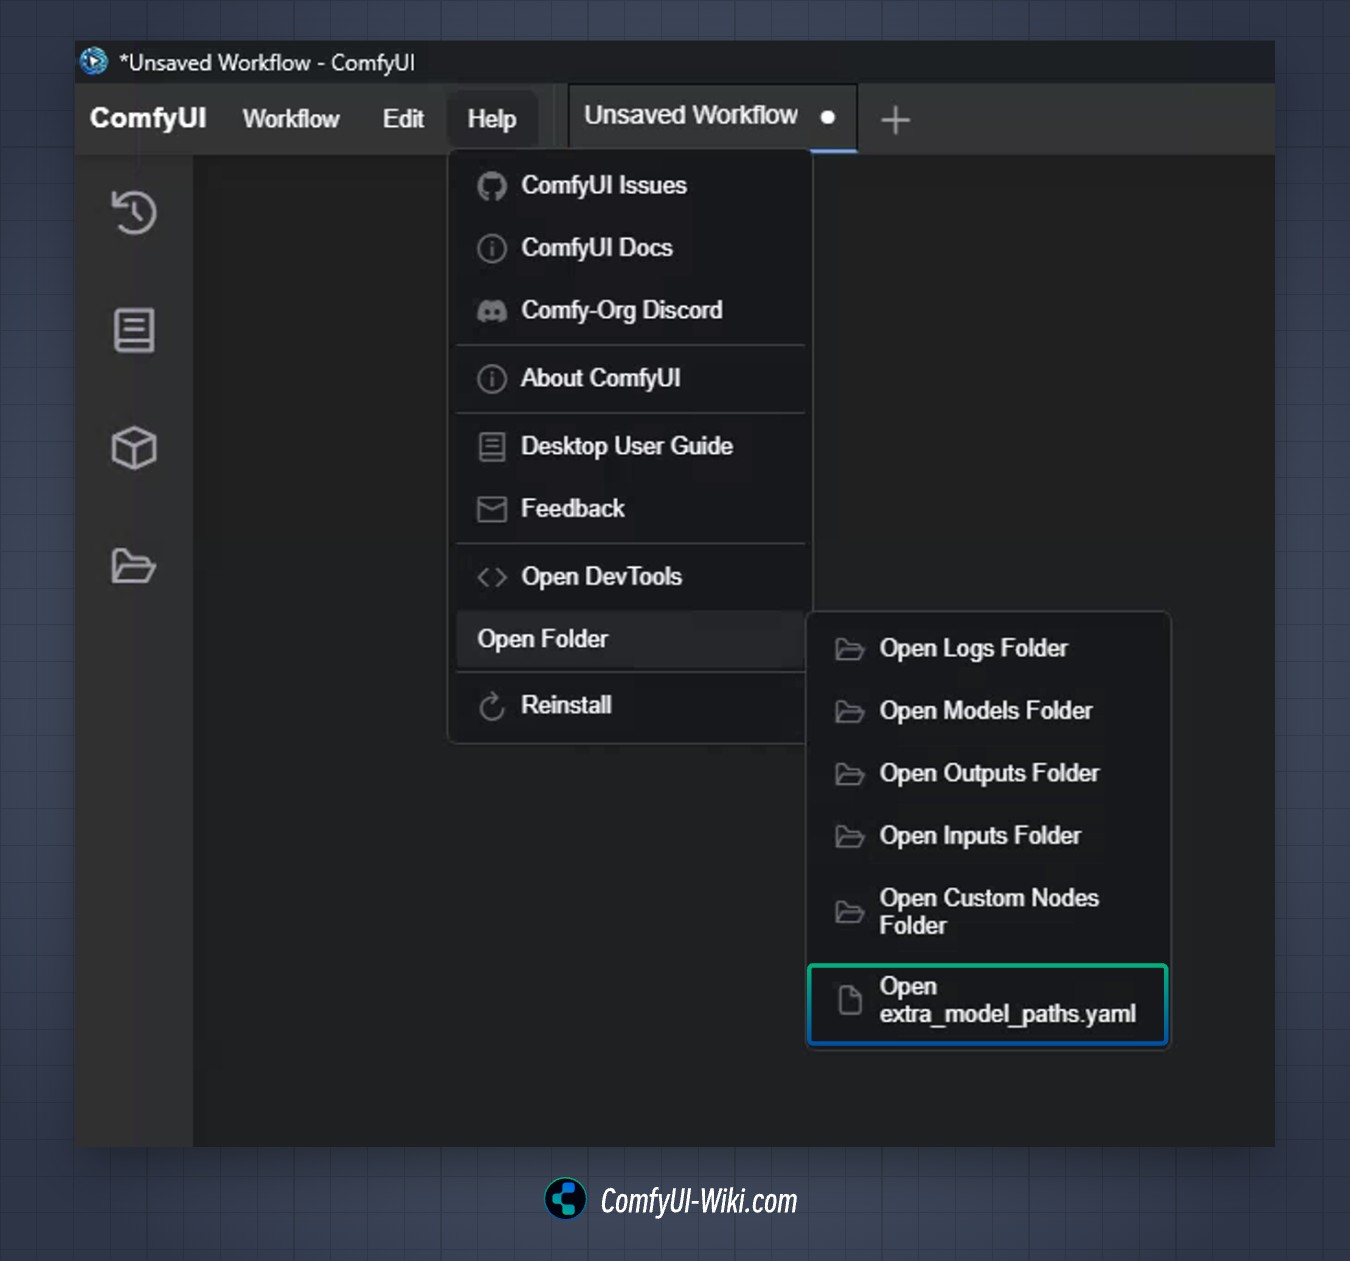This screenshot has width=1350, height=1261.
Task: Open the Queue history sidebar icon
Action: pos(134,212)
